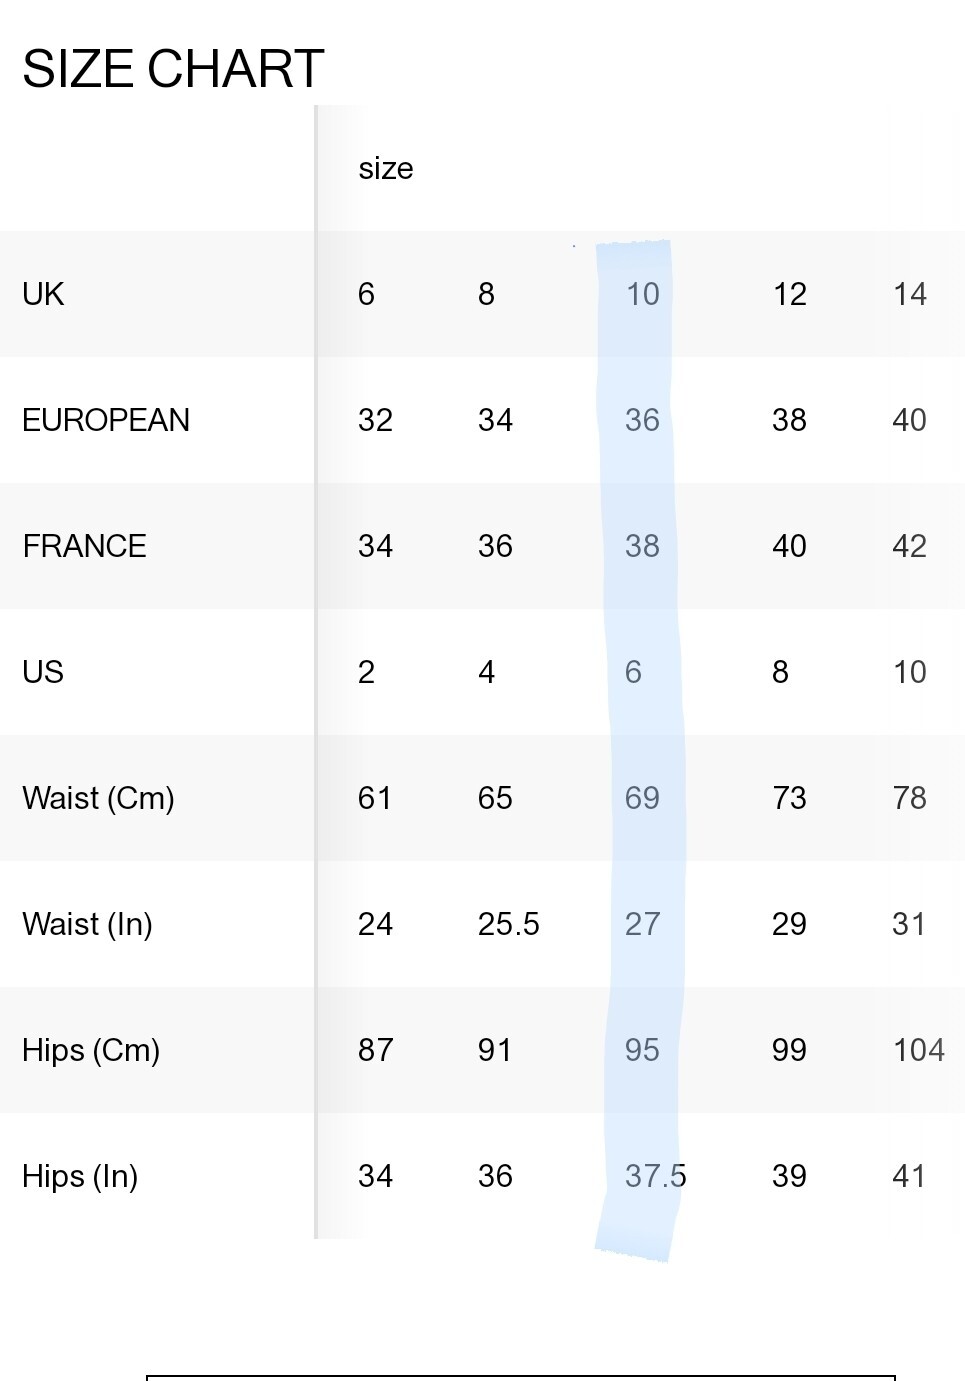Select the 99 hips centimeter value
The height and width of the screenshot is (1381, 965).
789,1050
